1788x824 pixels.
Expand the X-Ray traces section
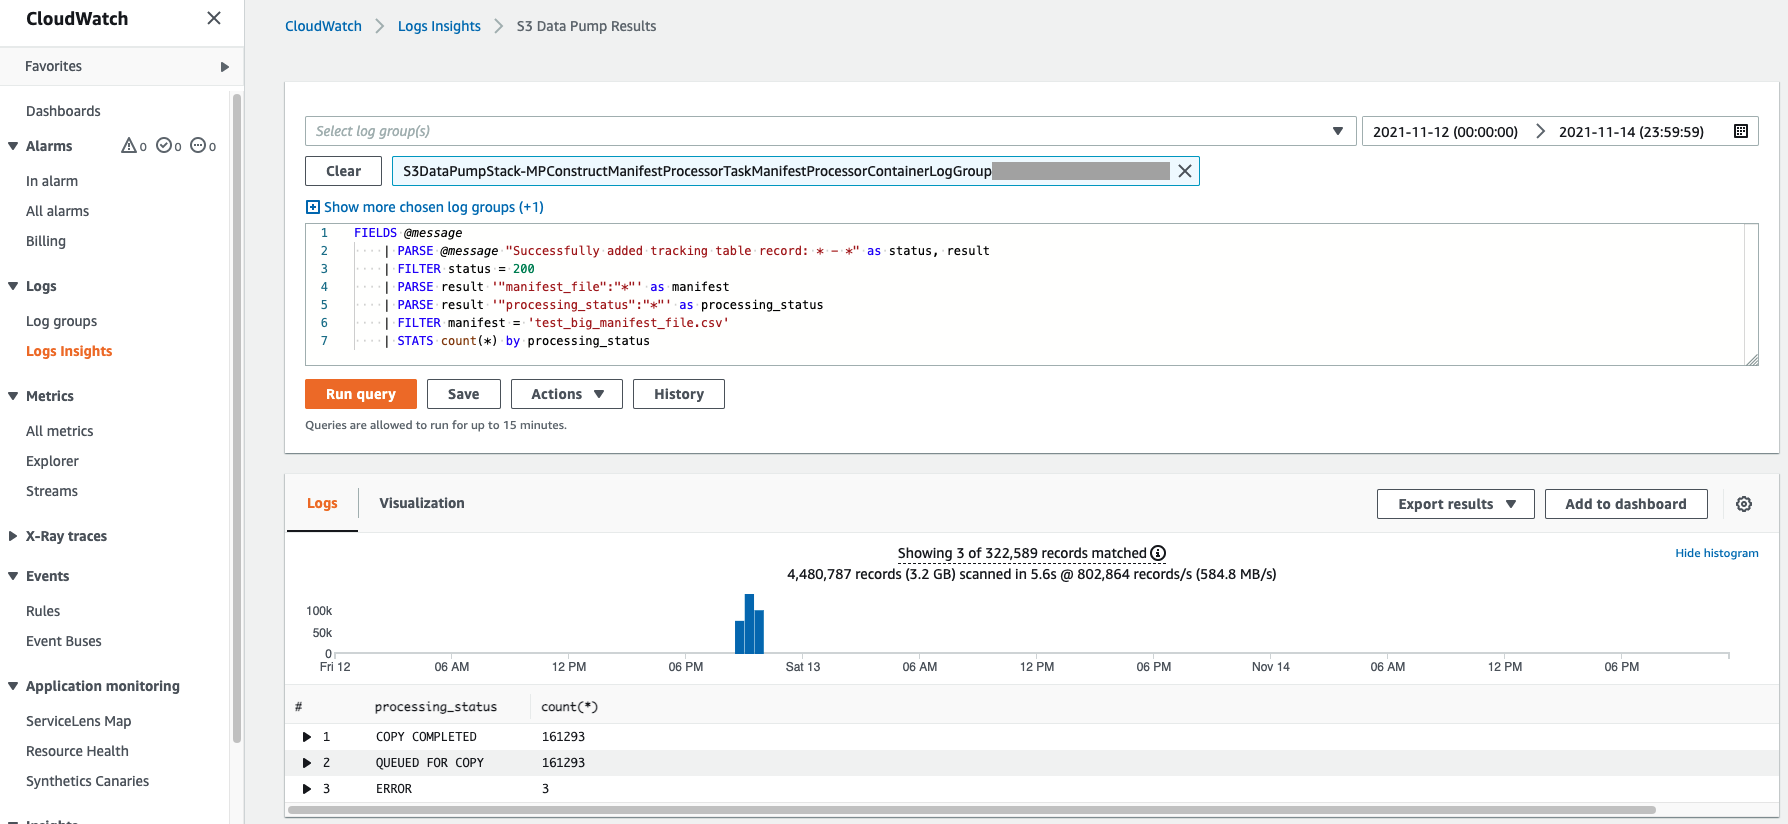(13, 536)
